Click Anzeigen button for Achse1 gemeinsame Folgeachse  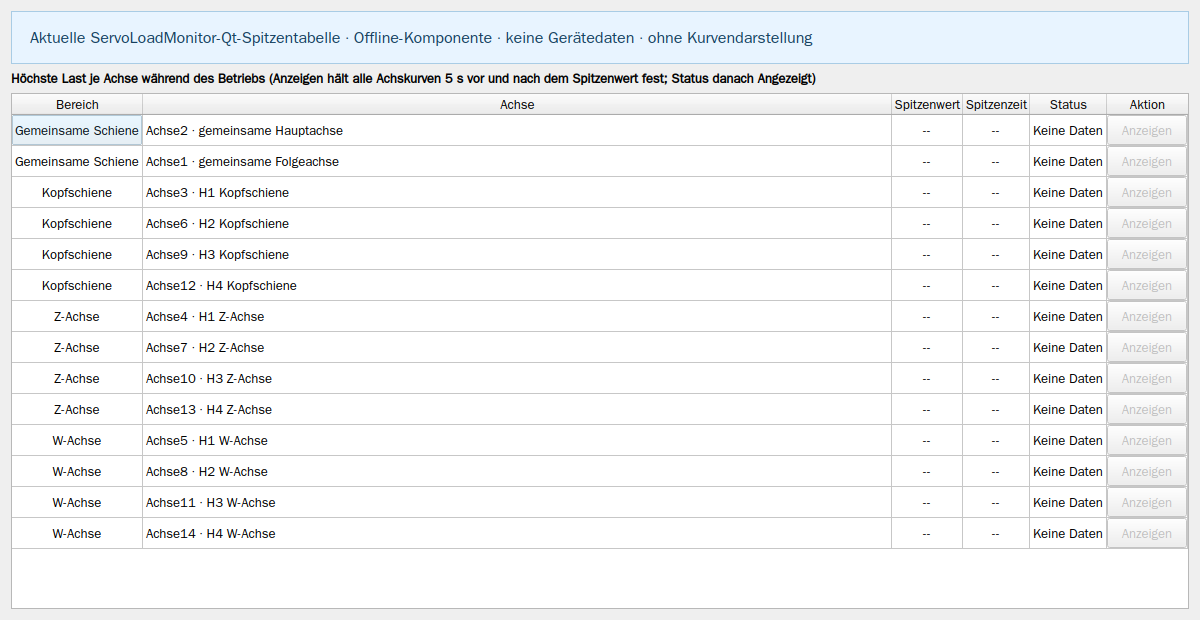[1147, 162]
